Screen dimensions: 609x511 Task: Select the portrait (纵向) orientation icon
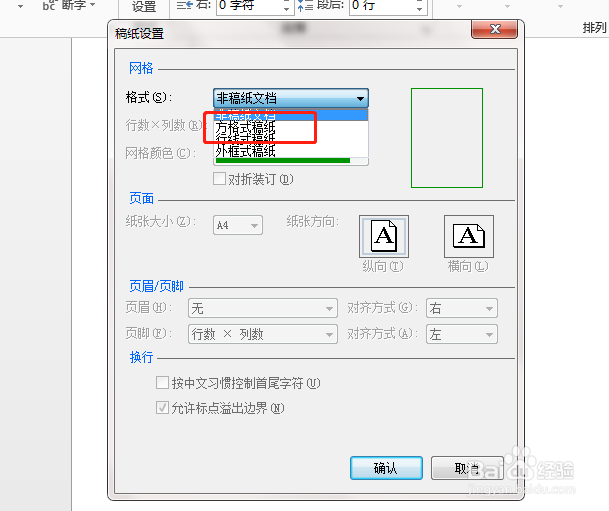[x=384, y=236]
